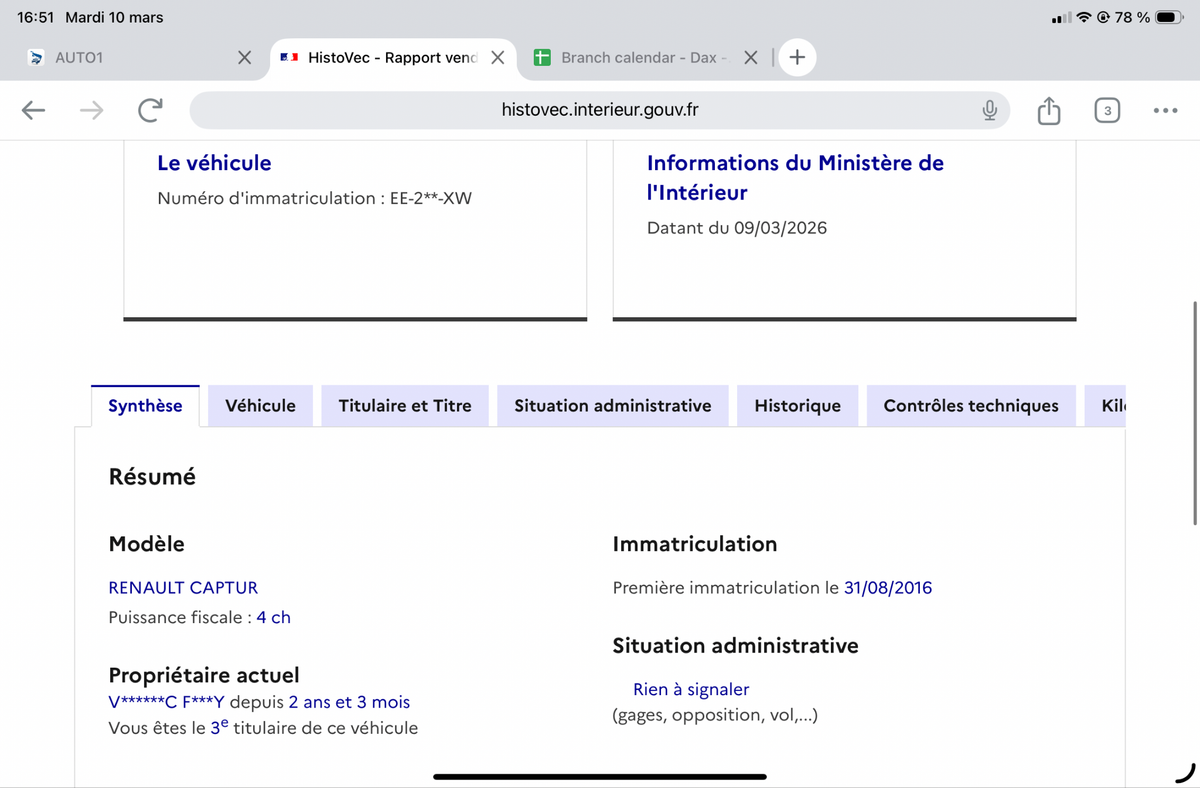Viewport: 1200px width, 788px height.
Task: Open the browser more options menu
Action: click(x=1164, y=110)
